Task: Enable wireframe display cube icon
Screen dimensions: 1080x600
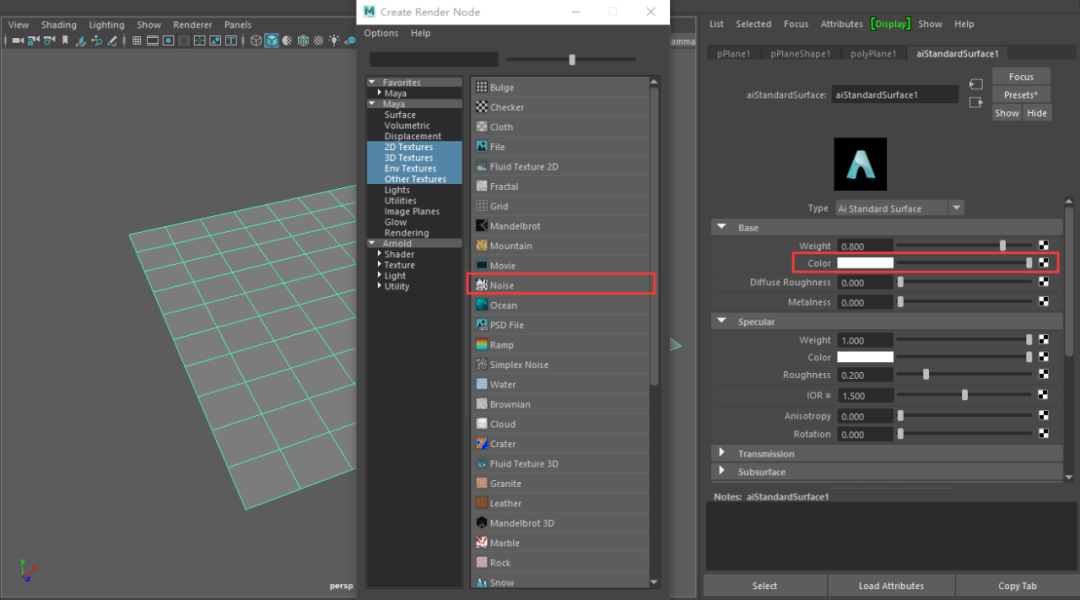Action: tap(256, 41)
